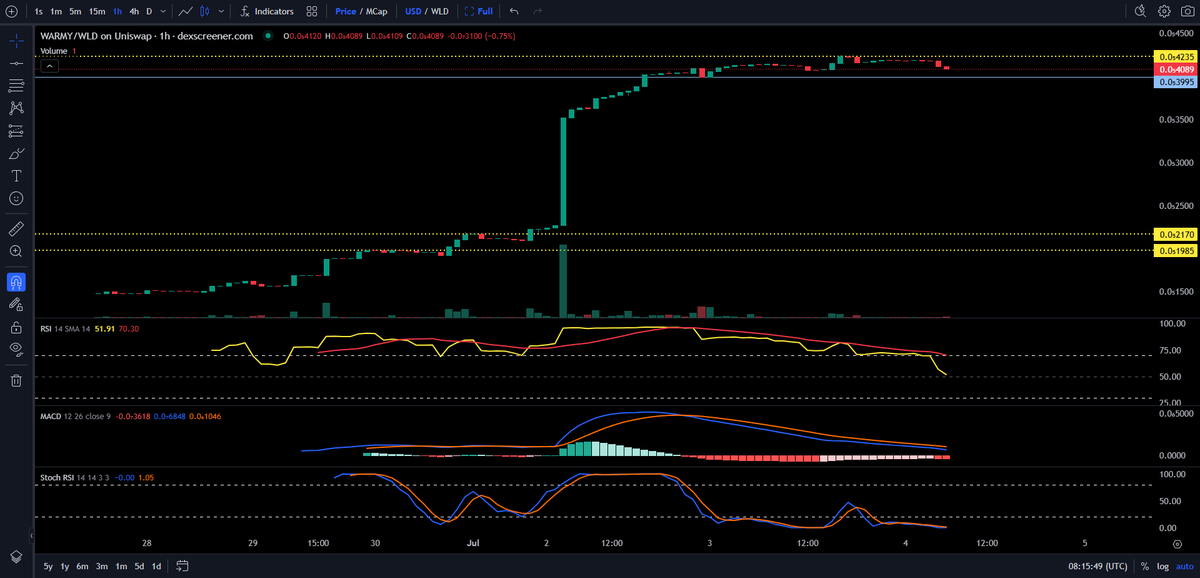Toggle percent scale mode
The image size is (1200, 578).
pos(1144,566)
